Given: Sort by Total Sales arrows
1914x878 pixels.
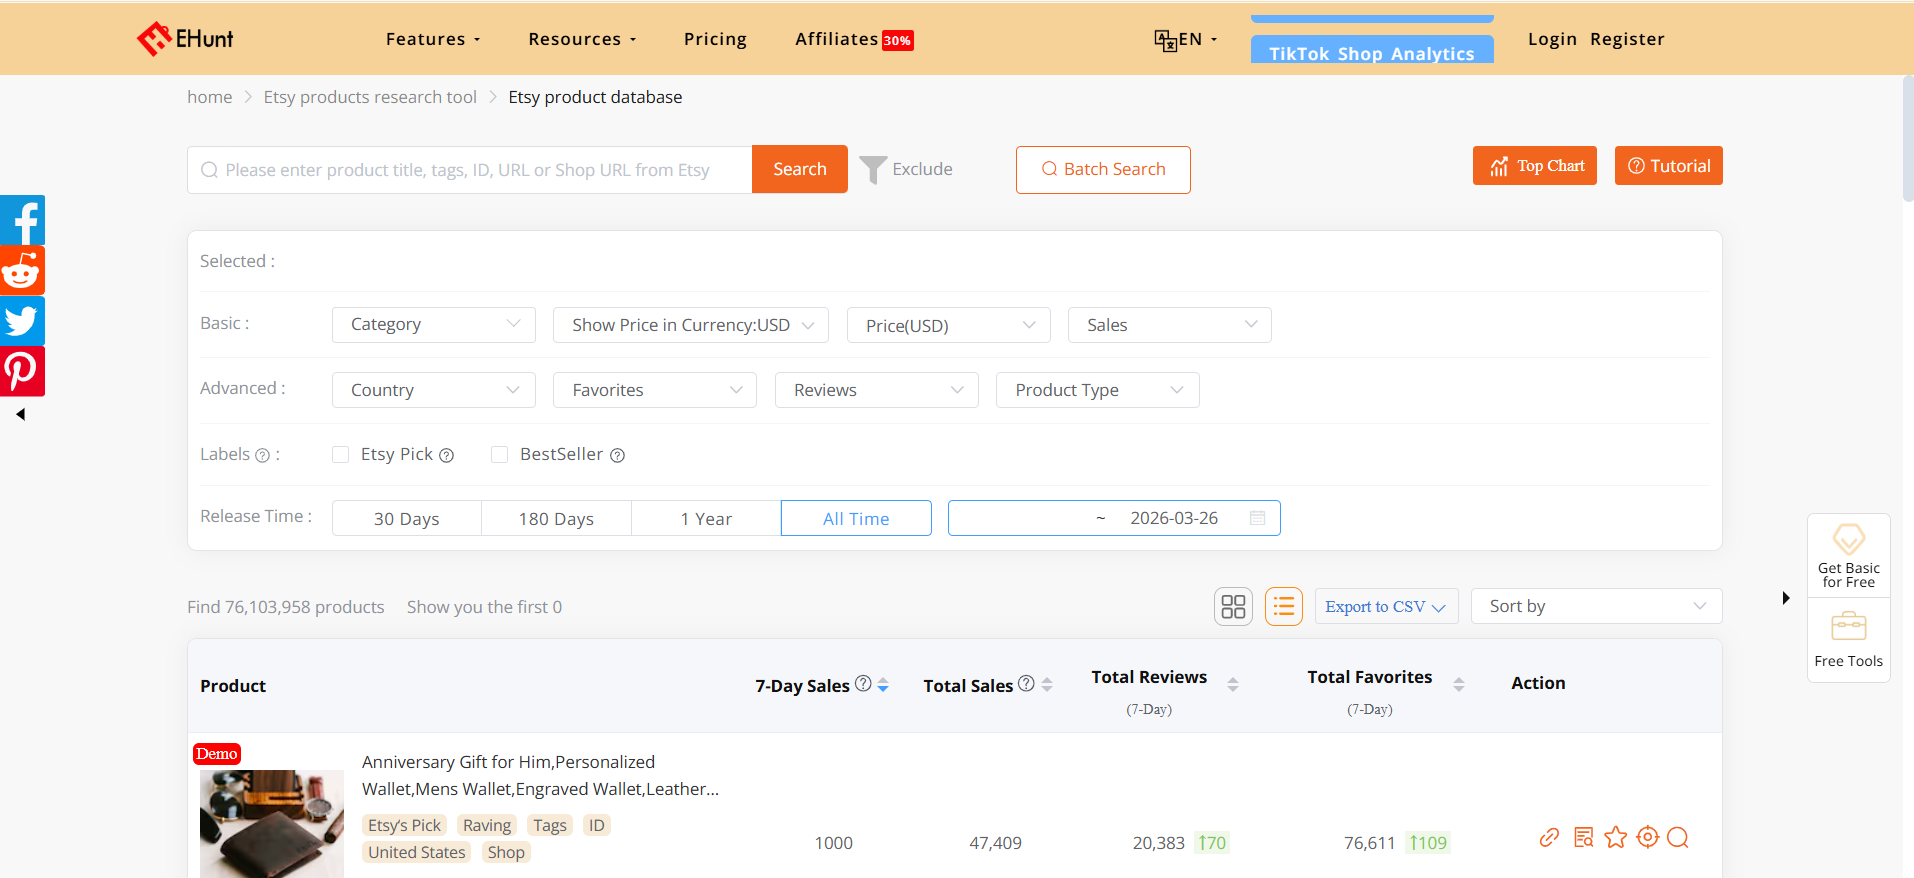Looking at the screenshot, I should [1047, 685].
